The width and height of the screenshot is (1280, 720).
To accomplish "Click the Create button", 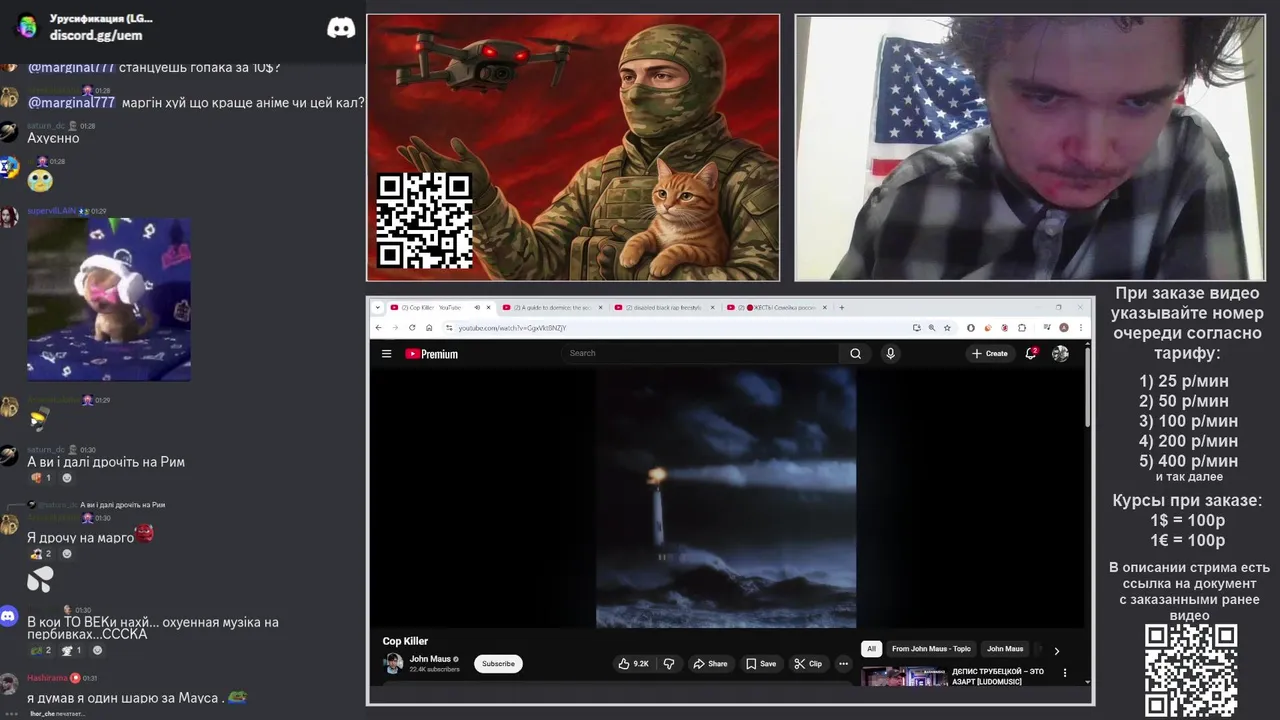I will click(x=989, y=353).
